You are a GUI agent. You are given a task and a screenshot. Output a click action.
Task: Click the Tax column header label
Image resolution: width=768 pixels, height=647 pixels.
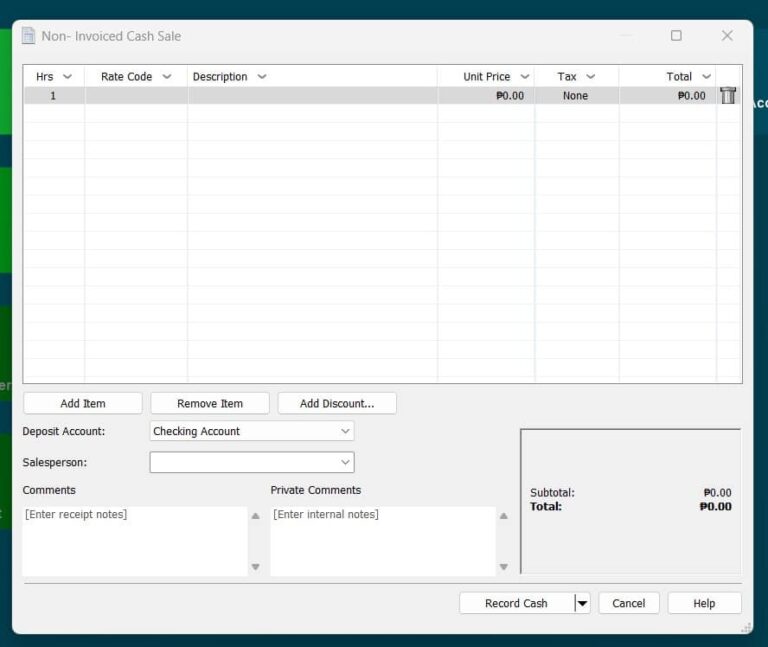point(567,76)
